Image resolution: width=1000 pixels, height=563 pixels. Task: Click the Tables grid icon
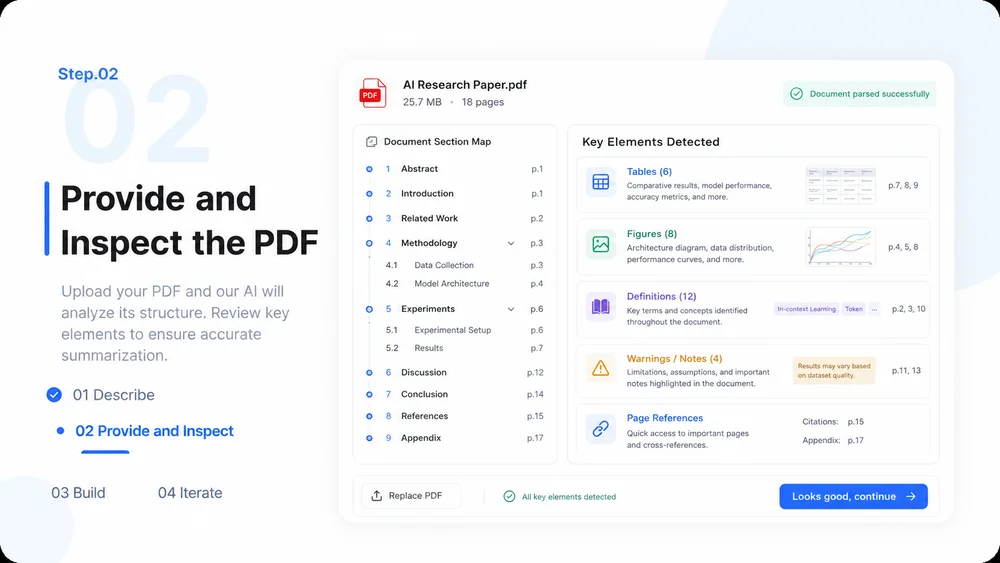point(601,182)
